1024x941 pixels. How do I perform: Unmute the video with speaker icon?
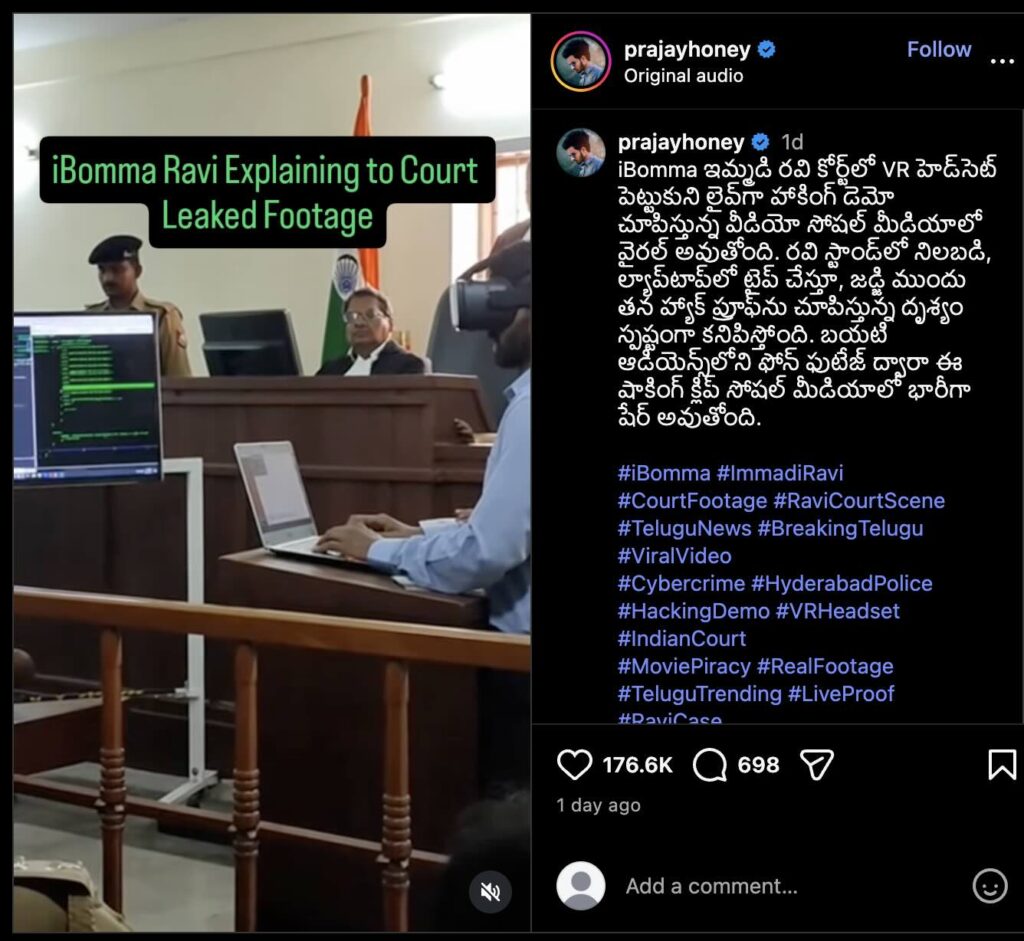tap(490, 891)
